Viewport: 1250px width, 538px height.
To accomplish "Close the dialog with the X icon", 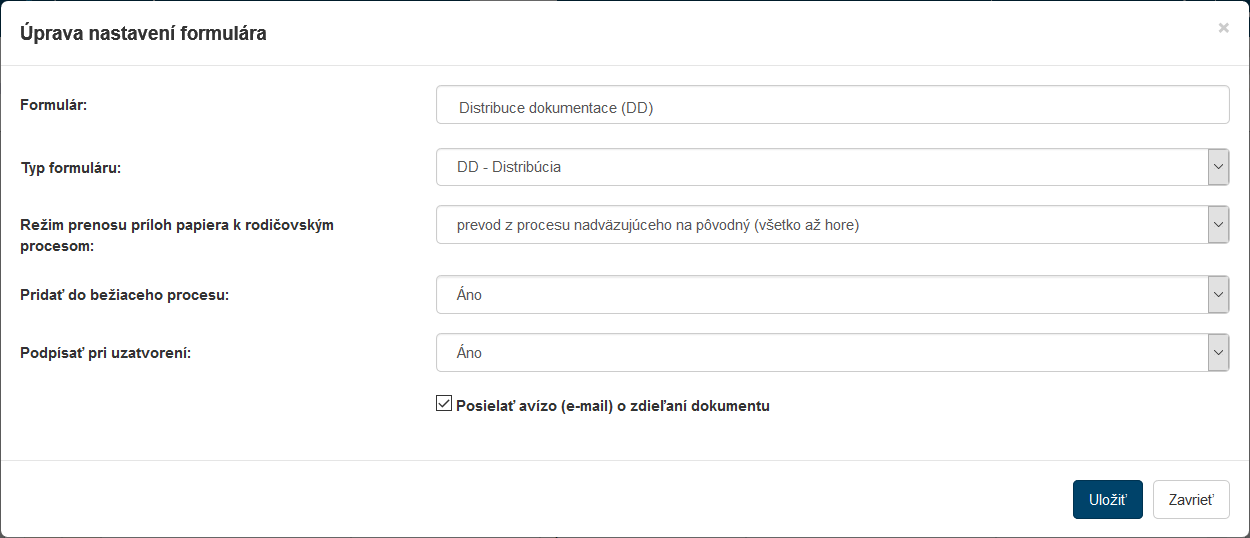I will (1223, 28).
